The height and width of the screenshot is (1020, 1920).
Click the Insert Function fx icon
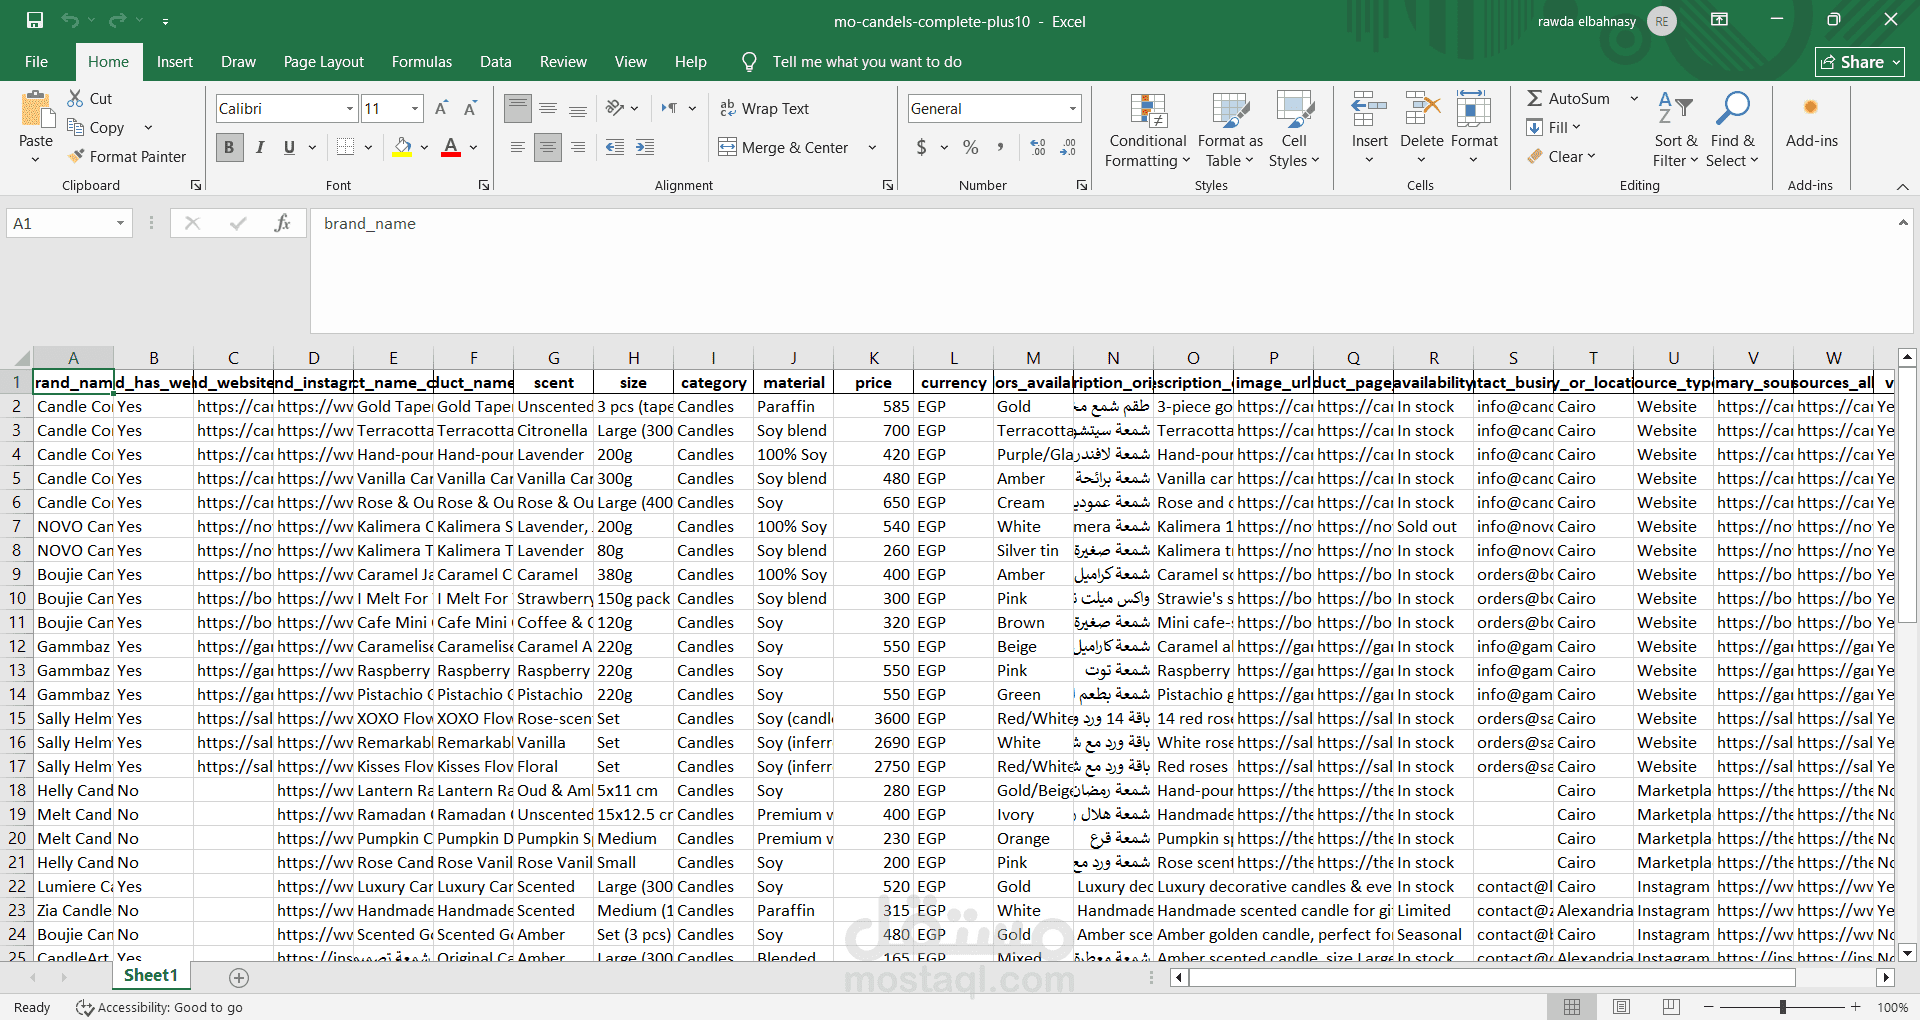(x=282, y=223)
